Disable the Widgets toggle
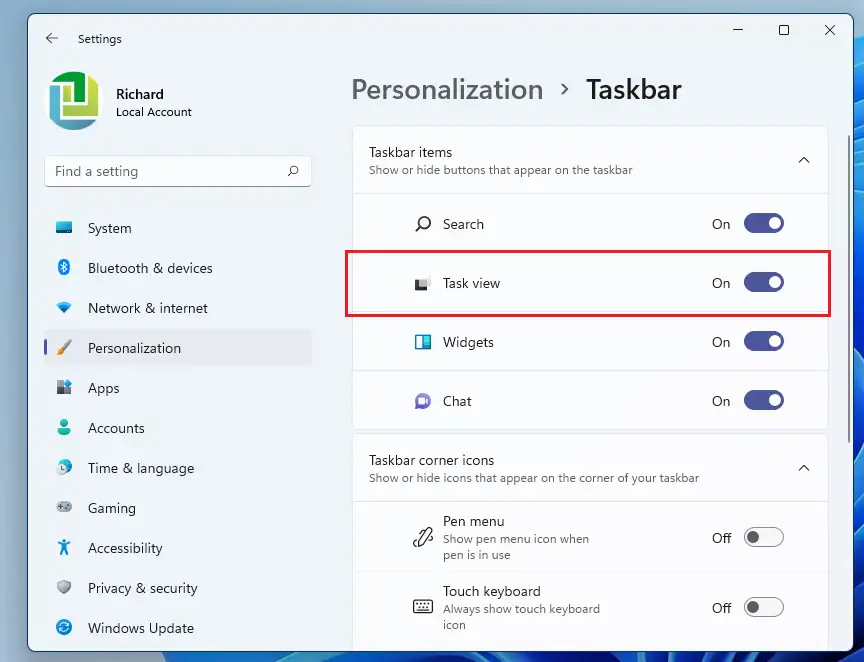The image size is (864, 662). click(764, 341)
